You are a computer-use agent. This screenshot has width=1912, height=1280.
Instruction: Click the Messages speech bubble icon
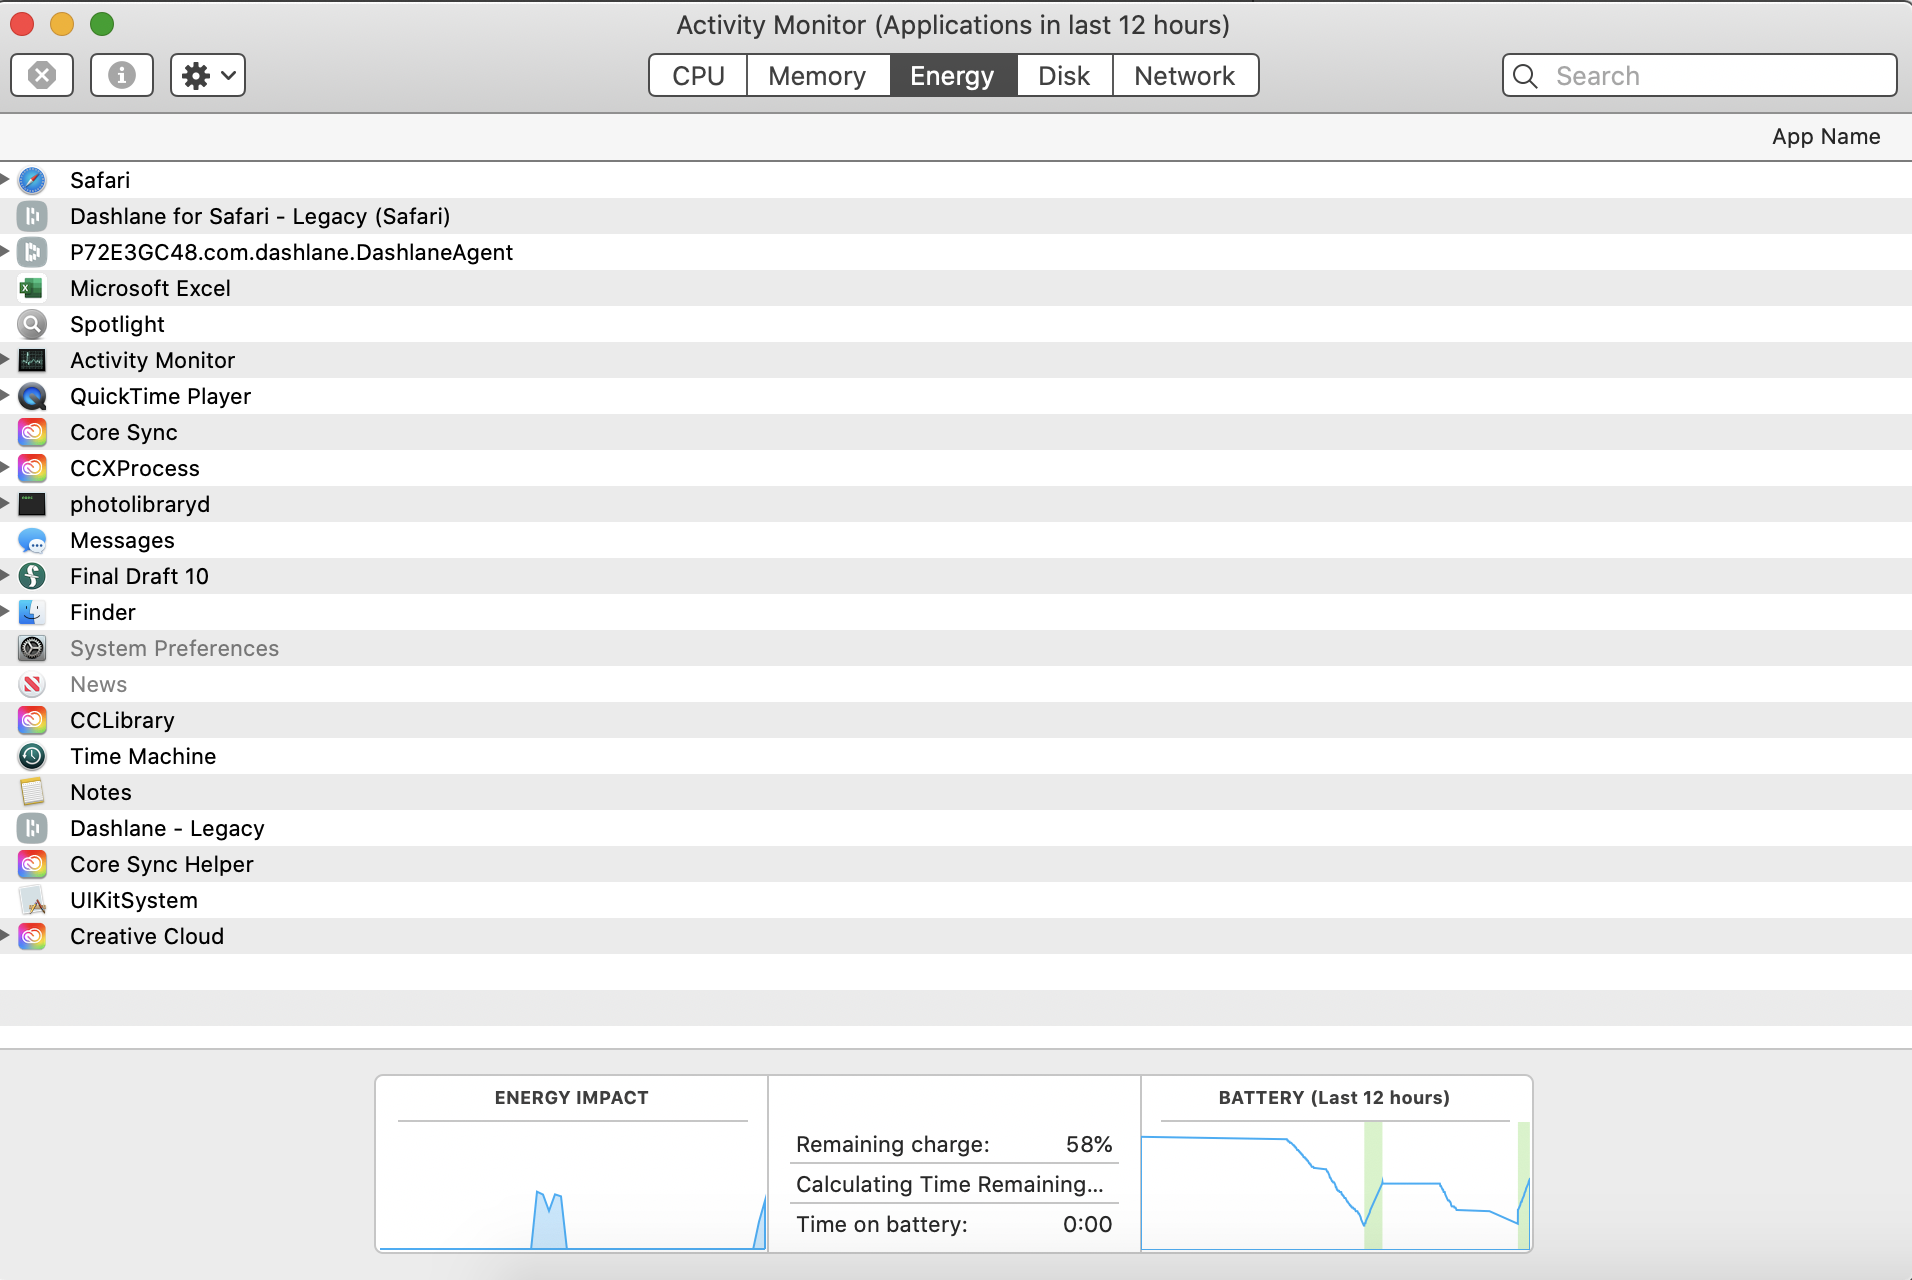(x=32, y=540)
